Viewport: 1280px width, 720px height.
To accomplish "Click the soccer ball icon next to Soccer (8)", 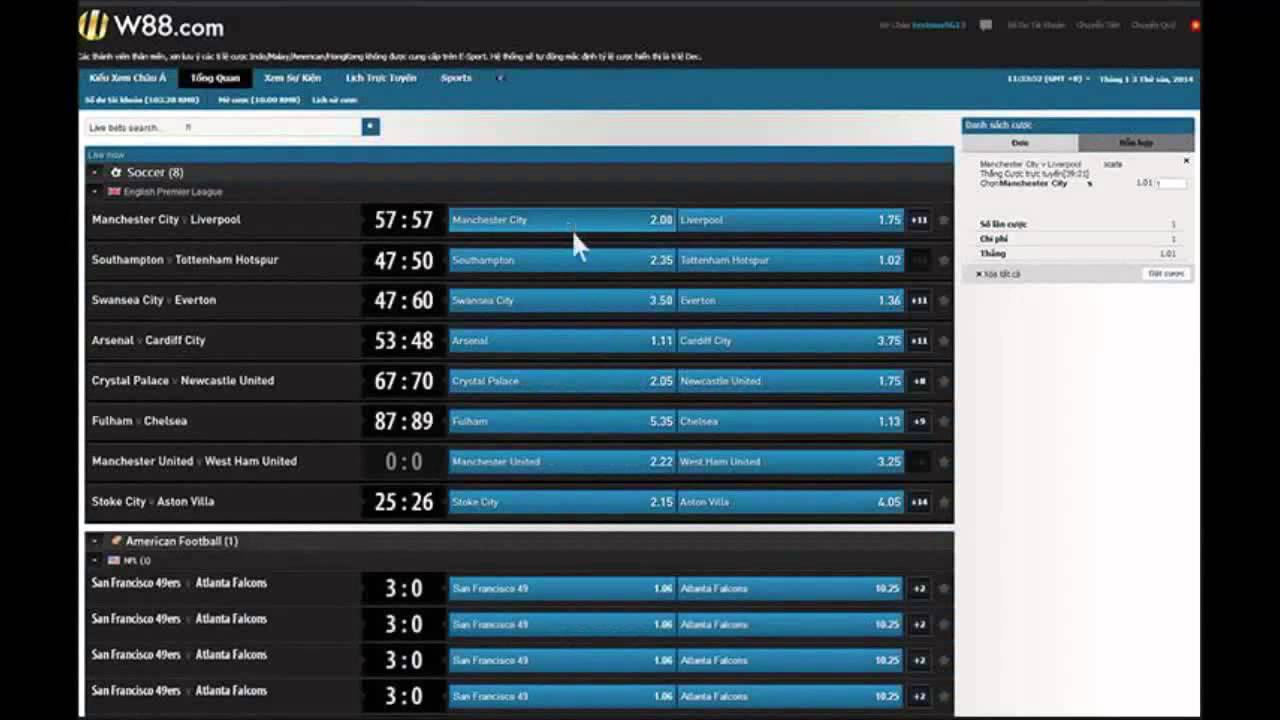I will click(x=116, y=172).
